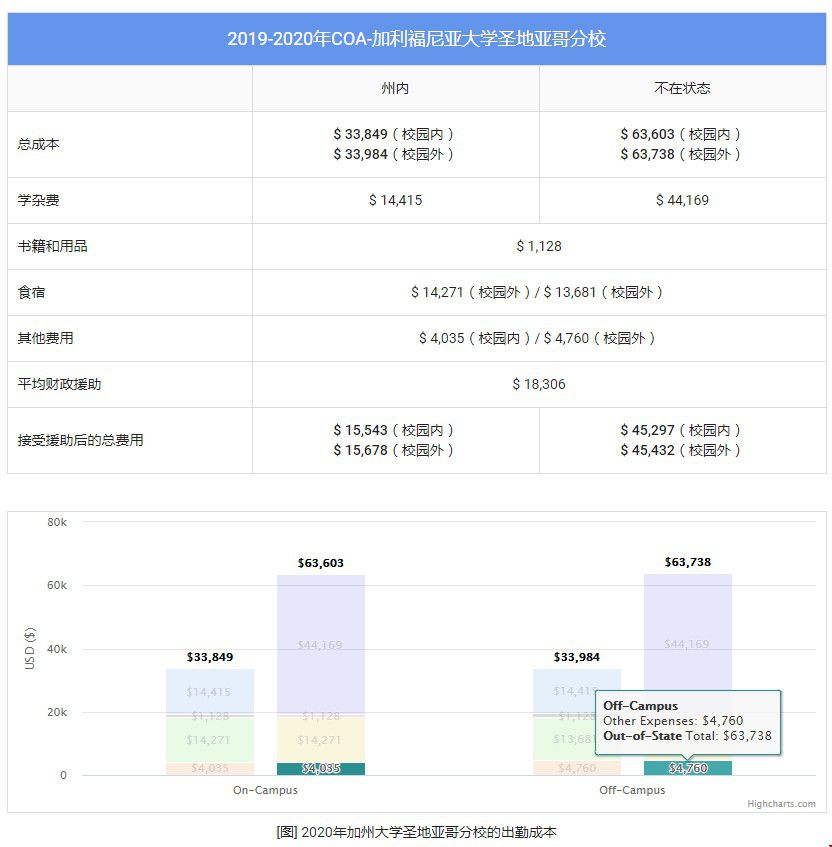Select the $44,169 tuition cell
832x847 pixels.
click(684, 200)
